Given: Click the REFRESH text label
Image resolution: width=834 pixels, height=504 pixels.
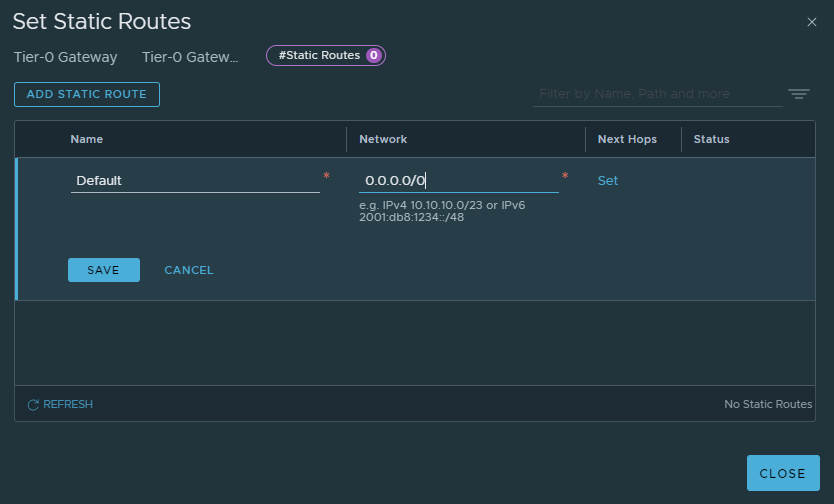Looking at the screenshot, I should [x=68, y=405].
